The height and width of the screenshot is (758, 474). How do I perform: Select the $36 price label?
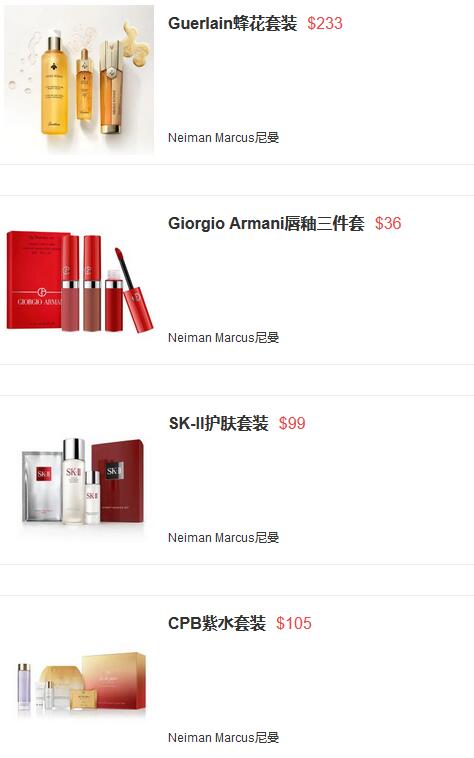[x=388, y=223]
